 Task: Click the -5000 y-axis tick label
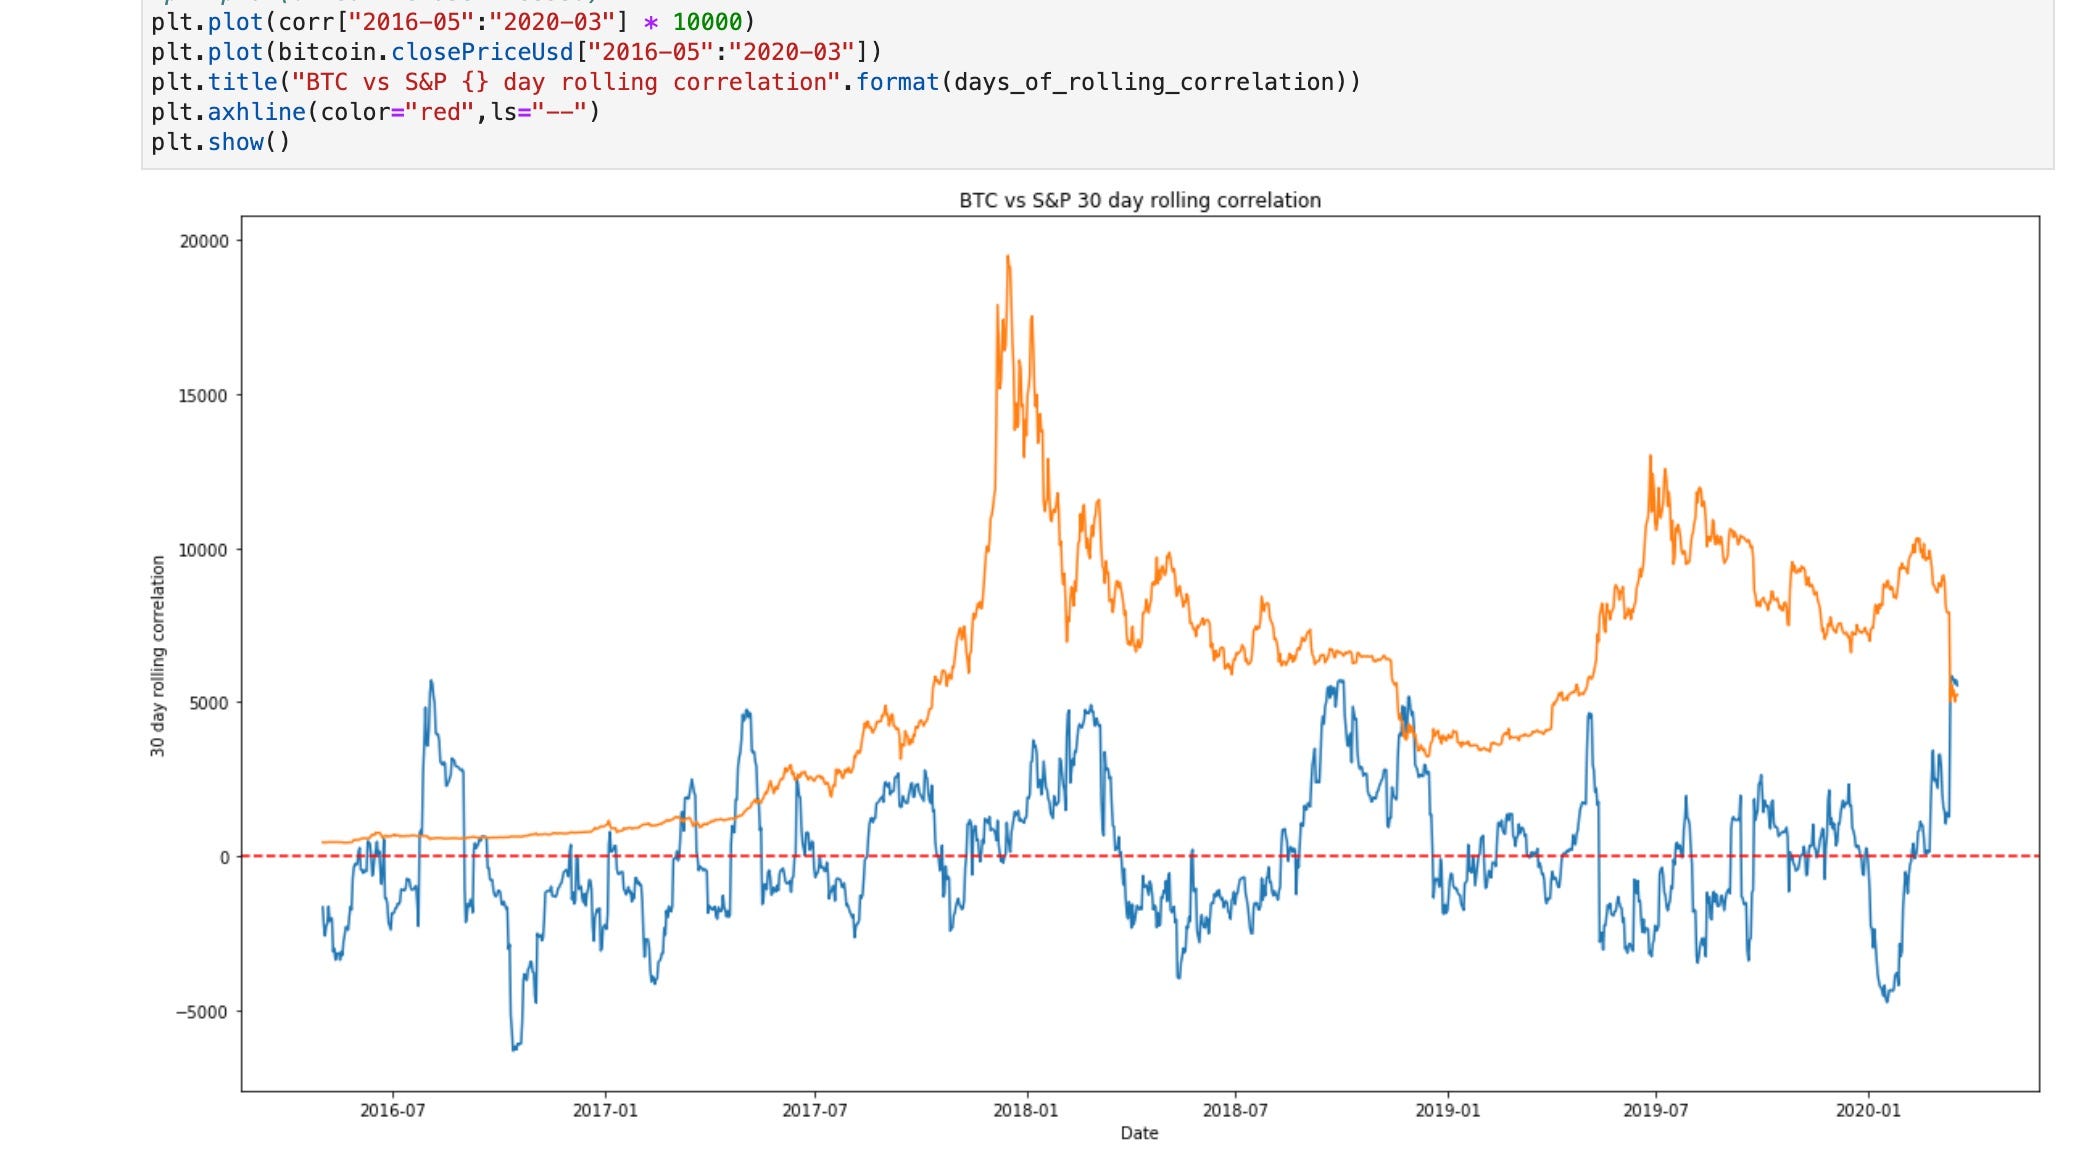point(201,1012)
